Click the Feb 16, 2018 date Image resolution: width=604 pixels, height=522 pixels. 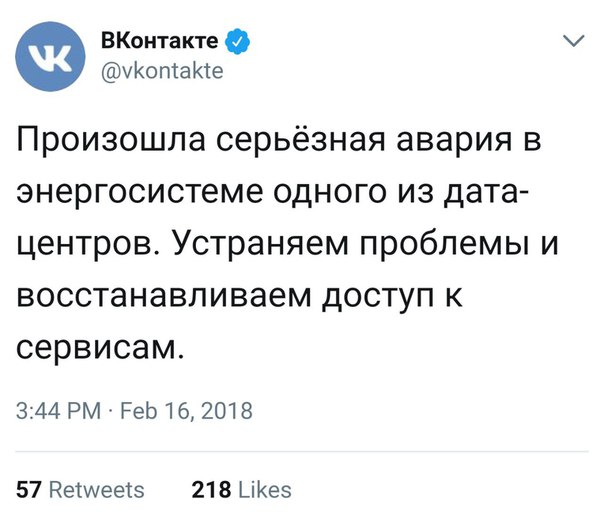pos(186,411)
